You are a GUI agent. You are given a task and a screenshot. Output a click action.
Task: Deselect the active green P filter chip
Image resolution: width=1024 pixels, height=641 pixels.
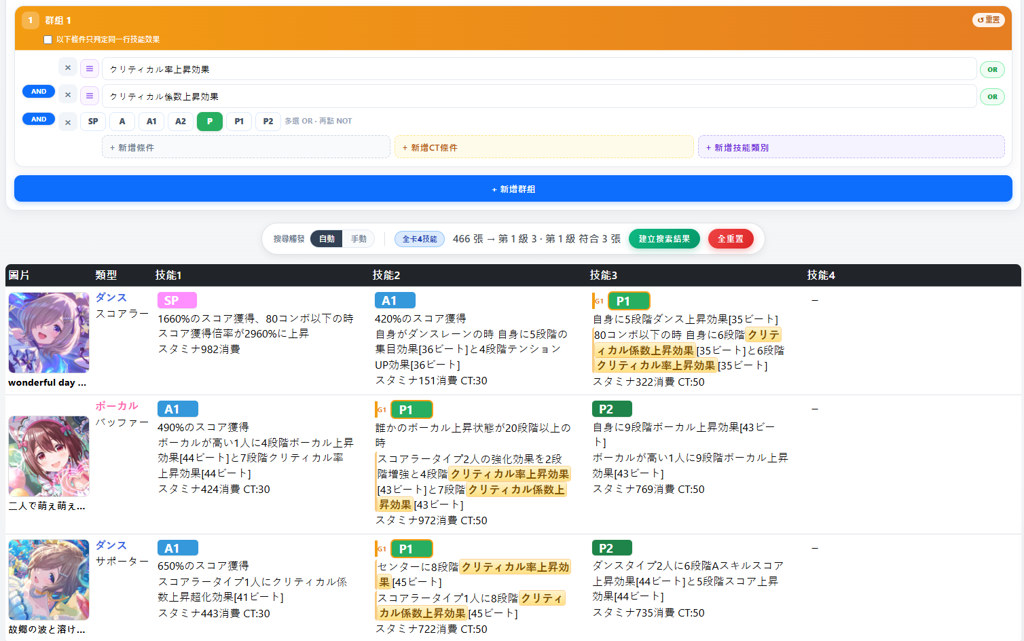click(x=210, y=121)
